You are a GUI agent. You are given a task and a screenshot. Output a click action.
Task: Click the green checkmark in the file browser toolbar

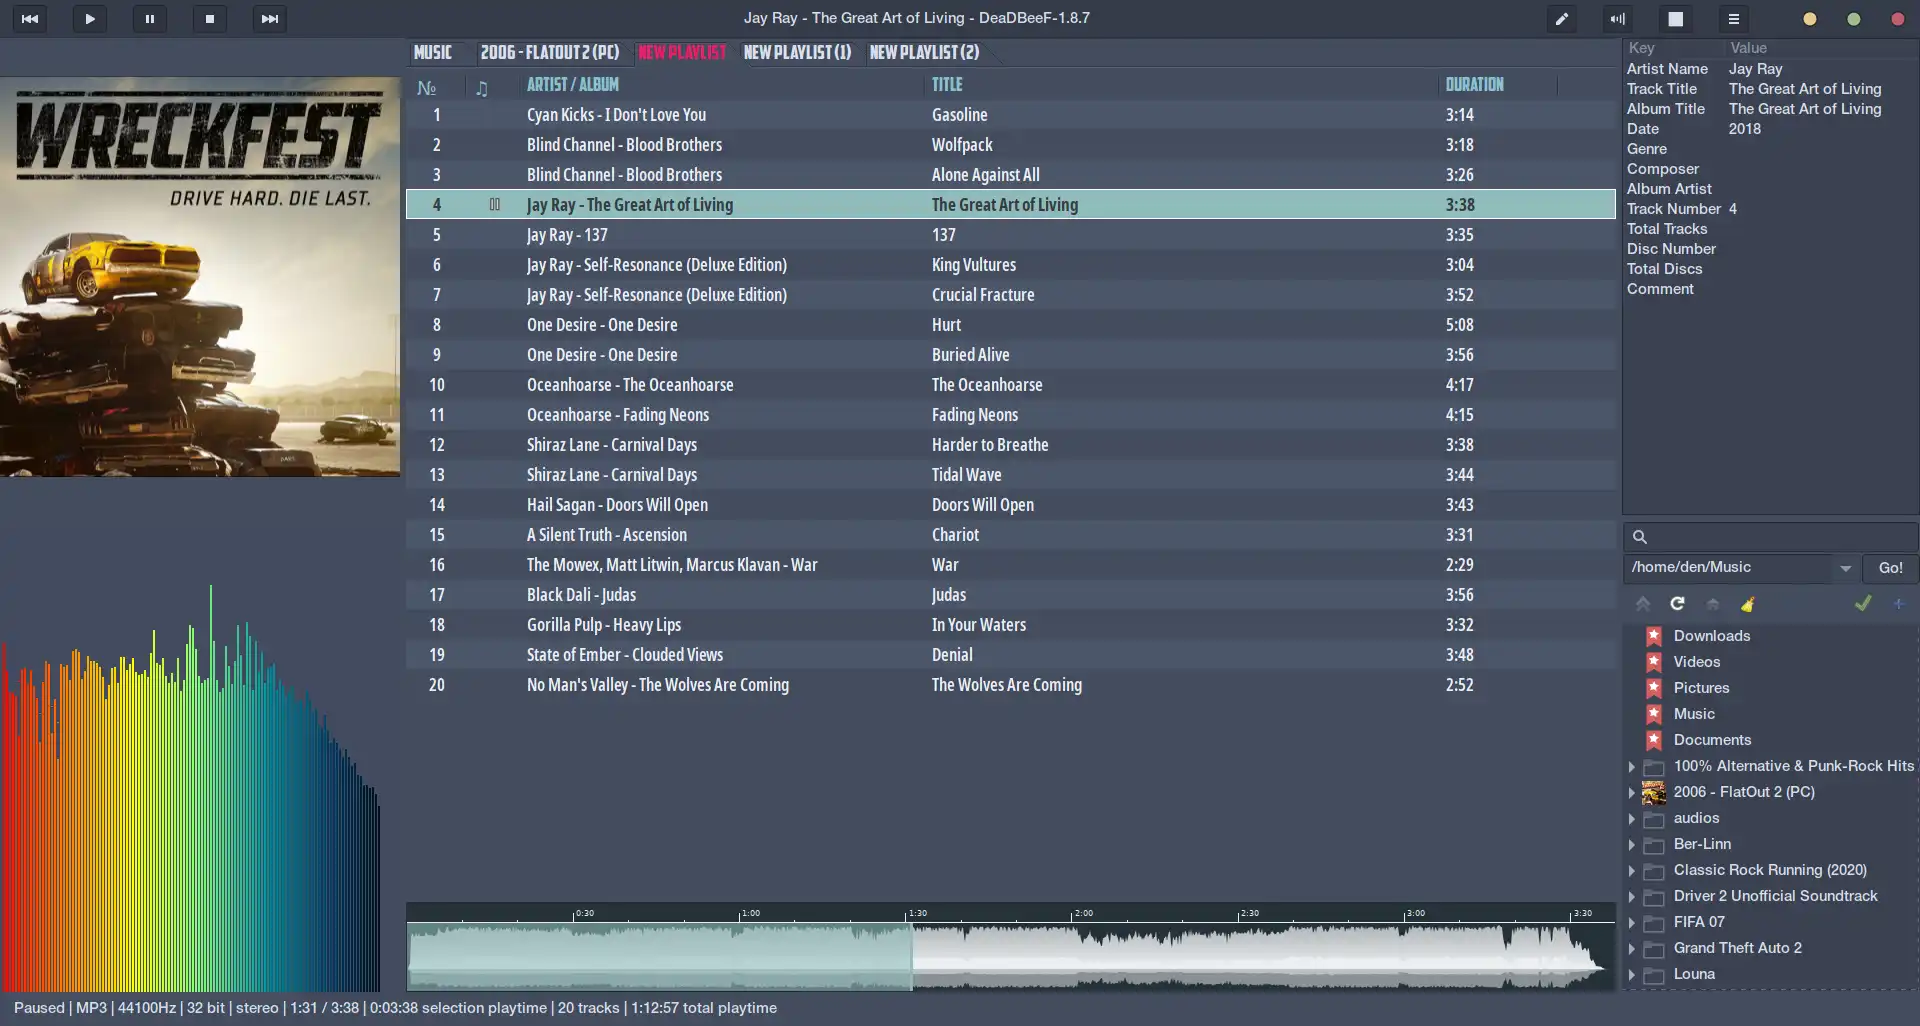pos(1863,603)
